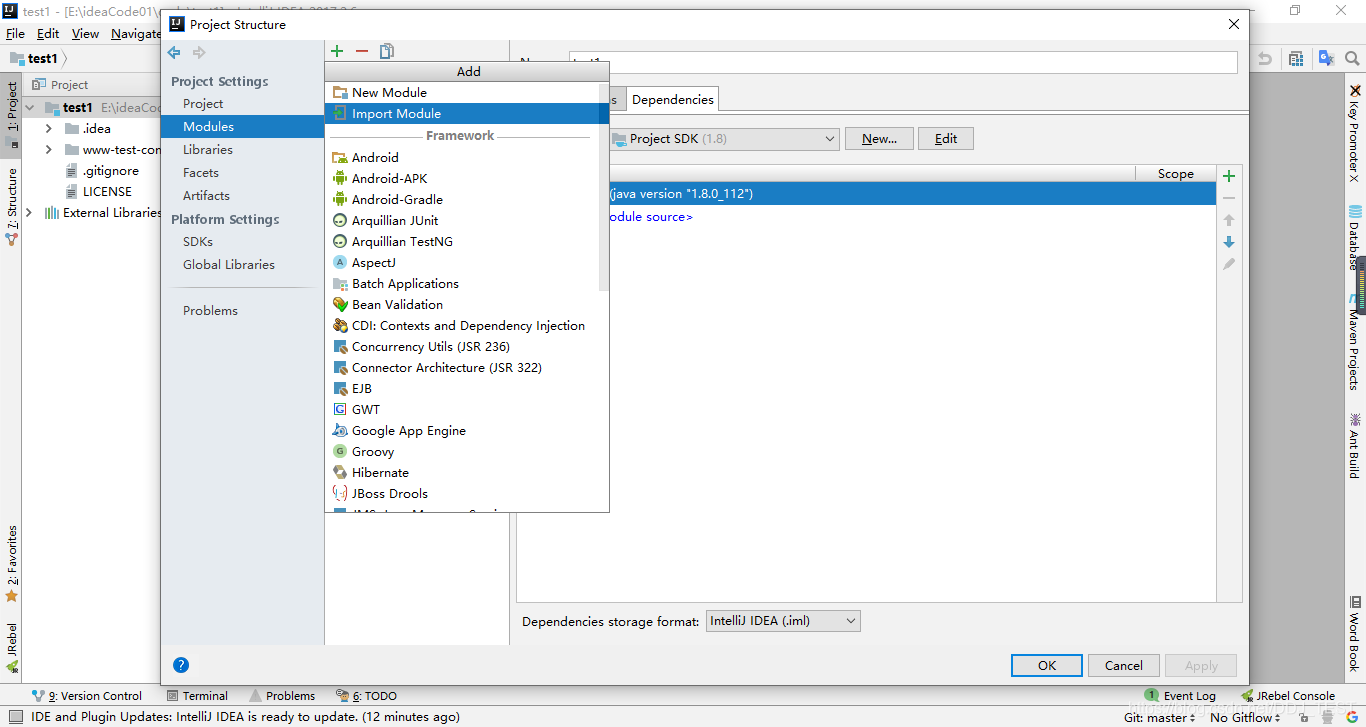1366x727 pixels.
Task: Click the Scope column header
Action: coord(1175,173)
